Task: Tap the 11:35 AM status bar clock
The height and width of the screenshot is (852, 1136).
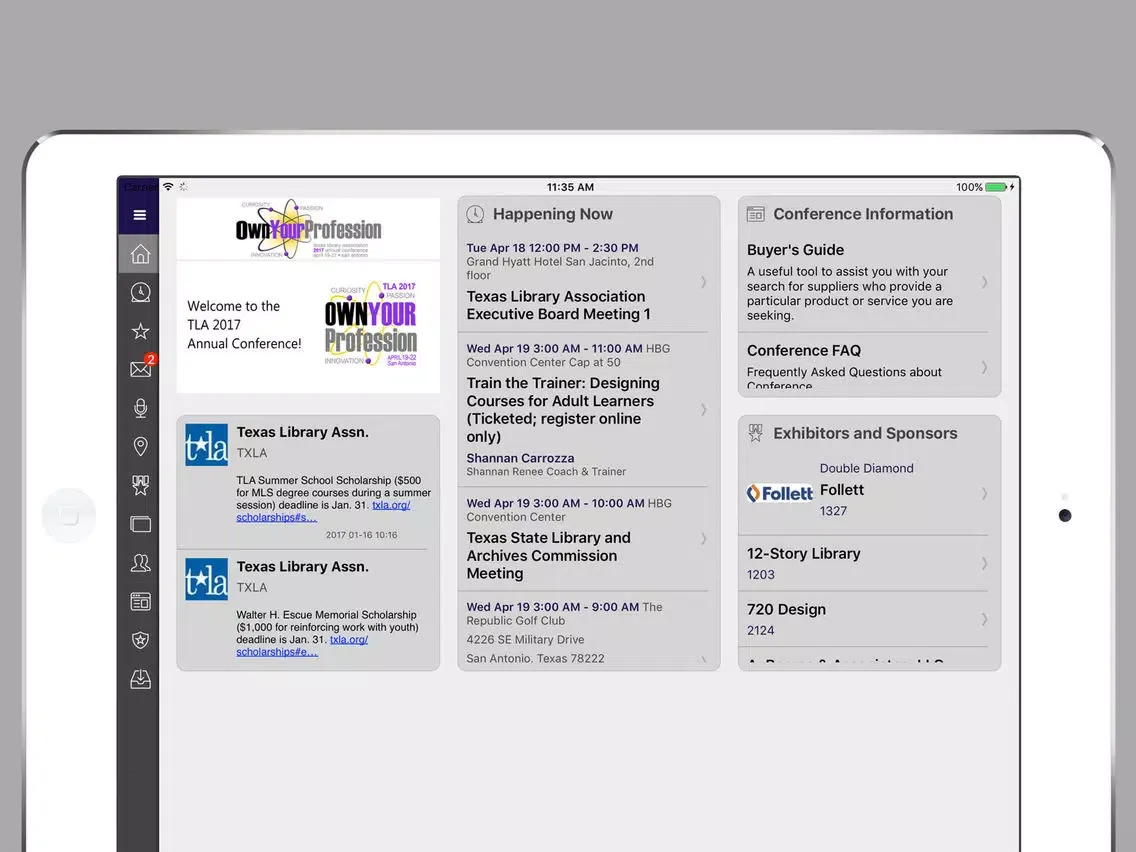Action: tap(570, 187)
